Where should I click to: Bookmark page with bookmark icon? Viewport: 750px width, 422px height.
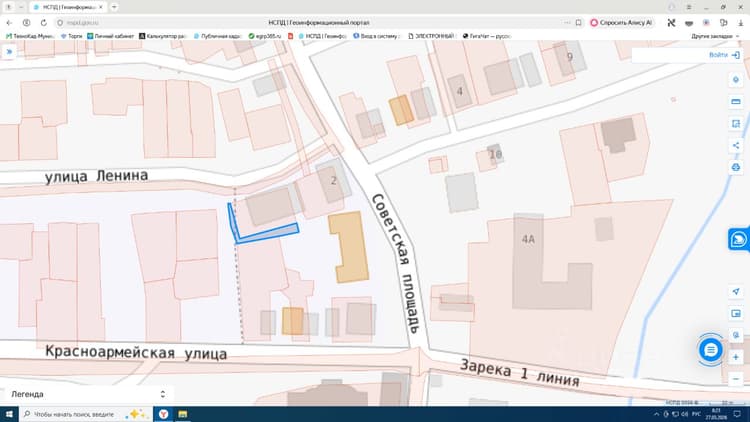point(579,22)
